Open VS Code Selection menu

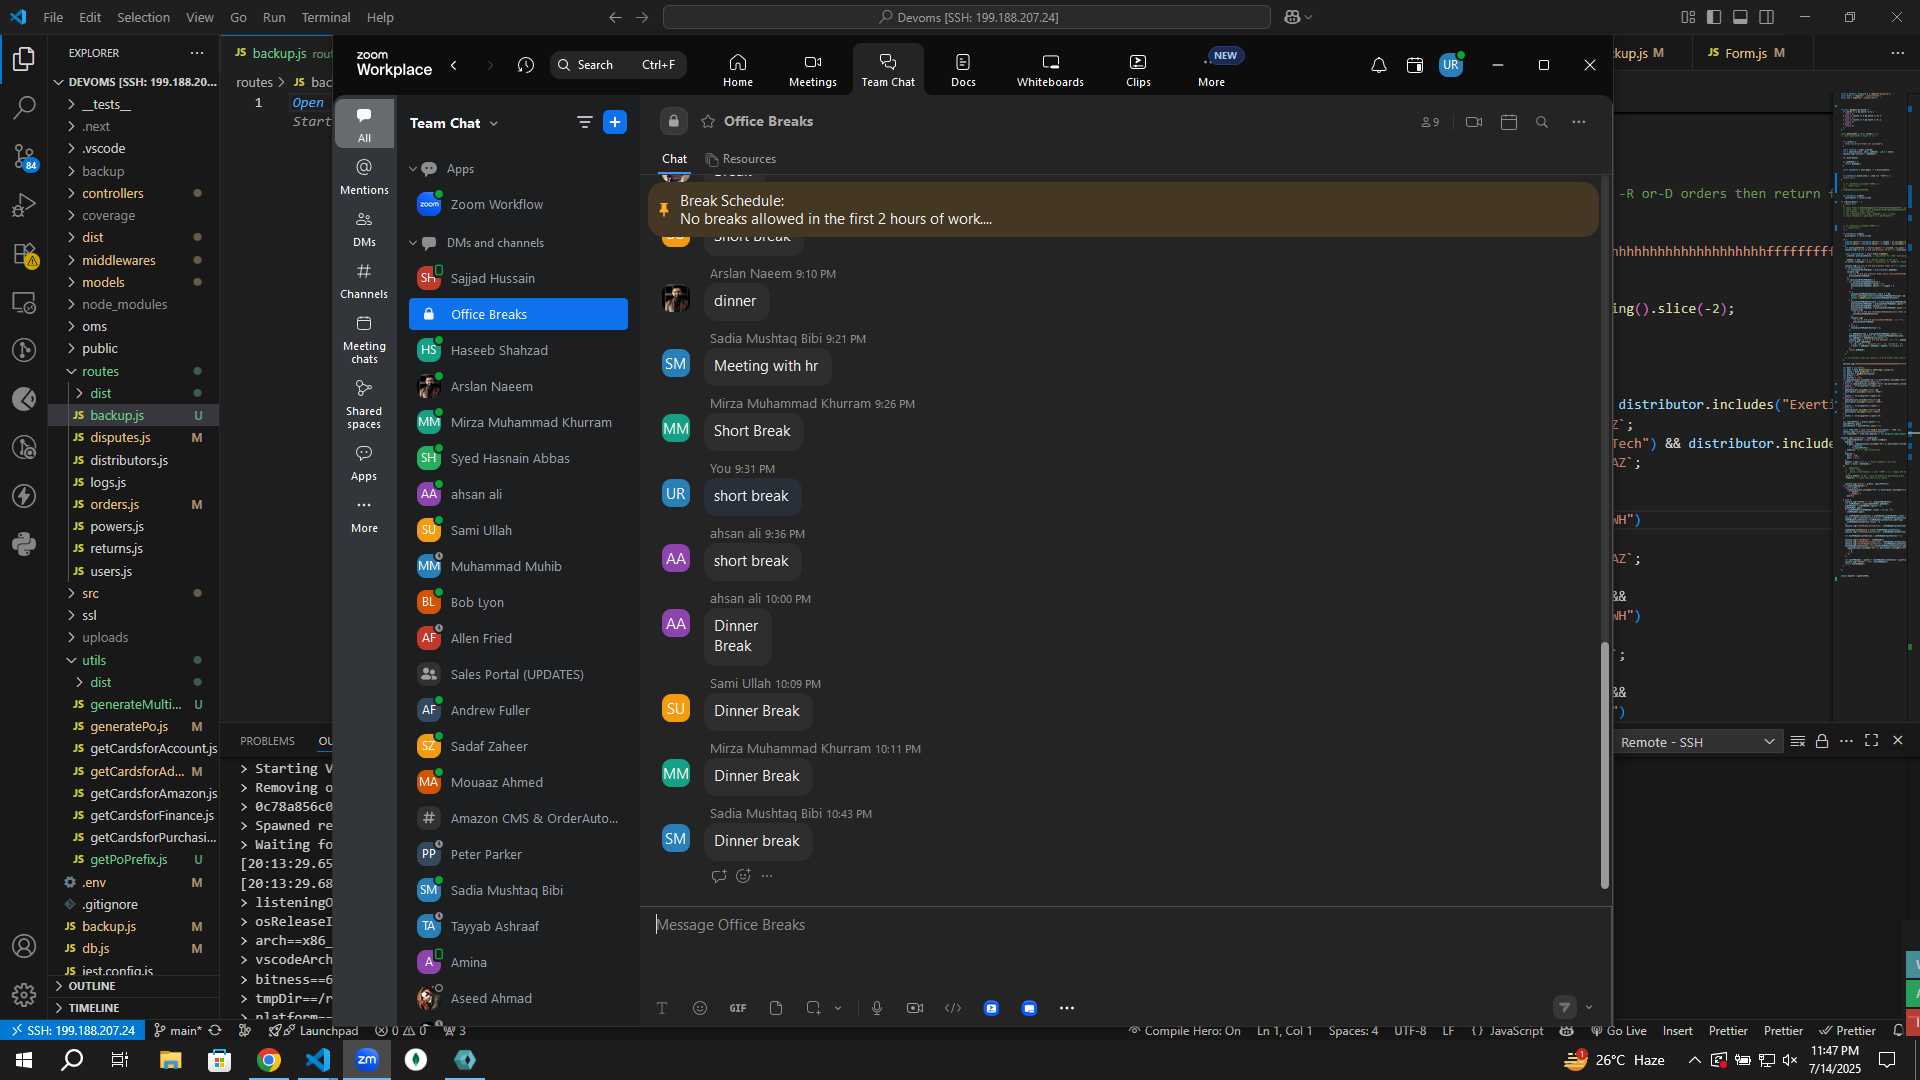point(143,17)
